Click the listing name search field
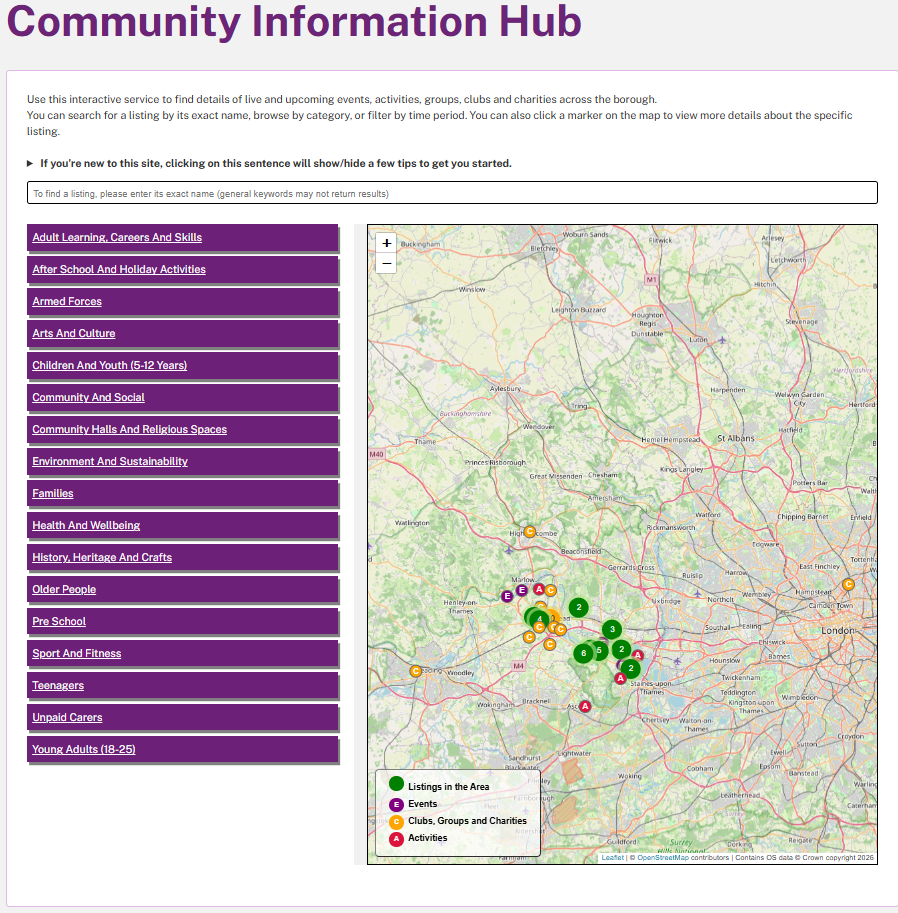The image size is (898, 913). 452,193
